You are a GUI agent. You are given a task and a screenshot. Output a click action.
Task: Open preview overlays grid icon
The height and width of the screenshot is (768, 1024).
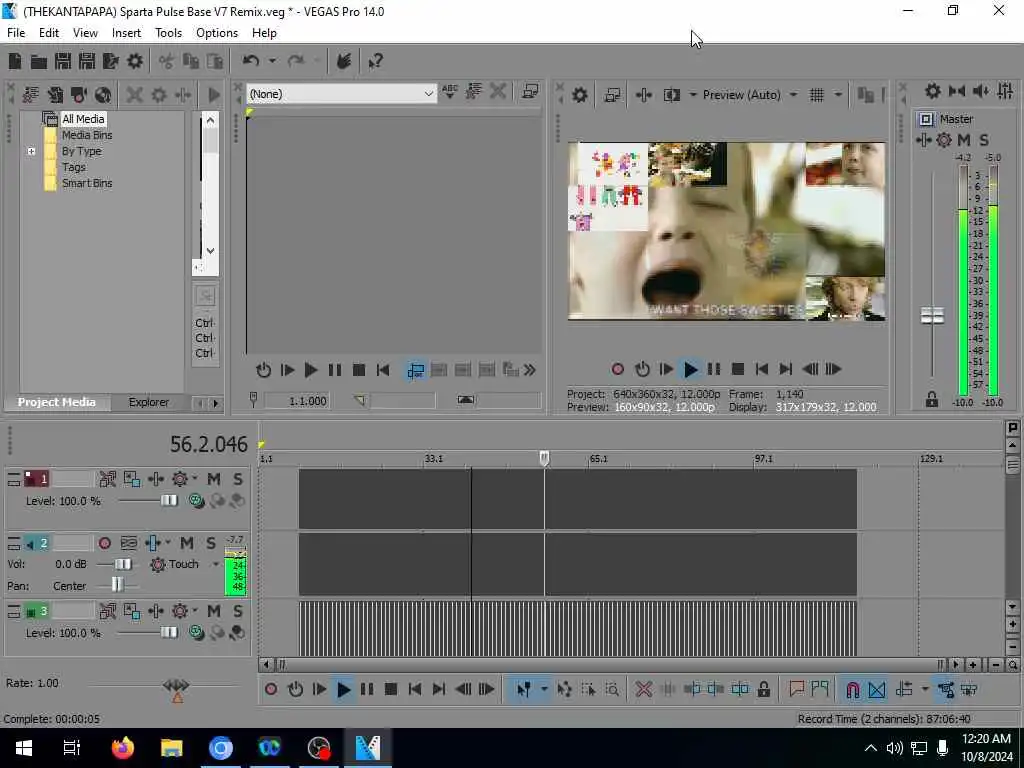coord(816,95)
